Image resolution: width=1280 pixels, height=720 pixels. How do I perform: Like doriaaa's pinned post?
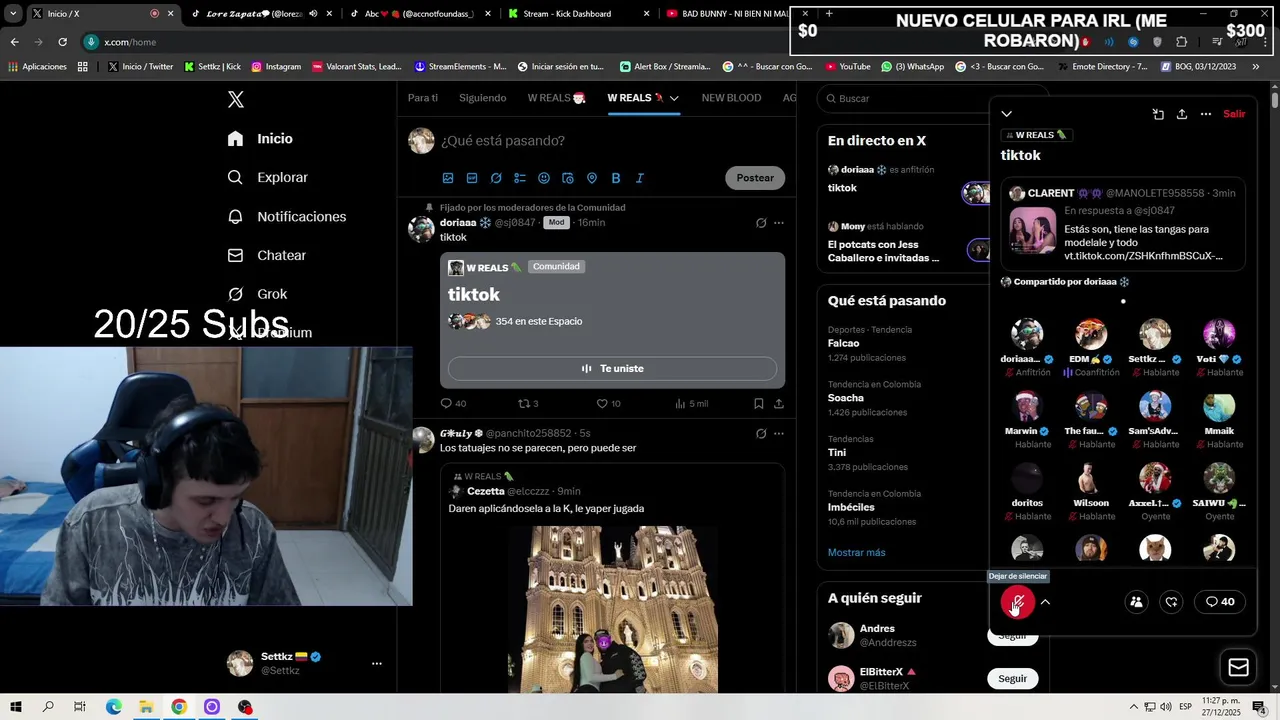coord(608,404)
